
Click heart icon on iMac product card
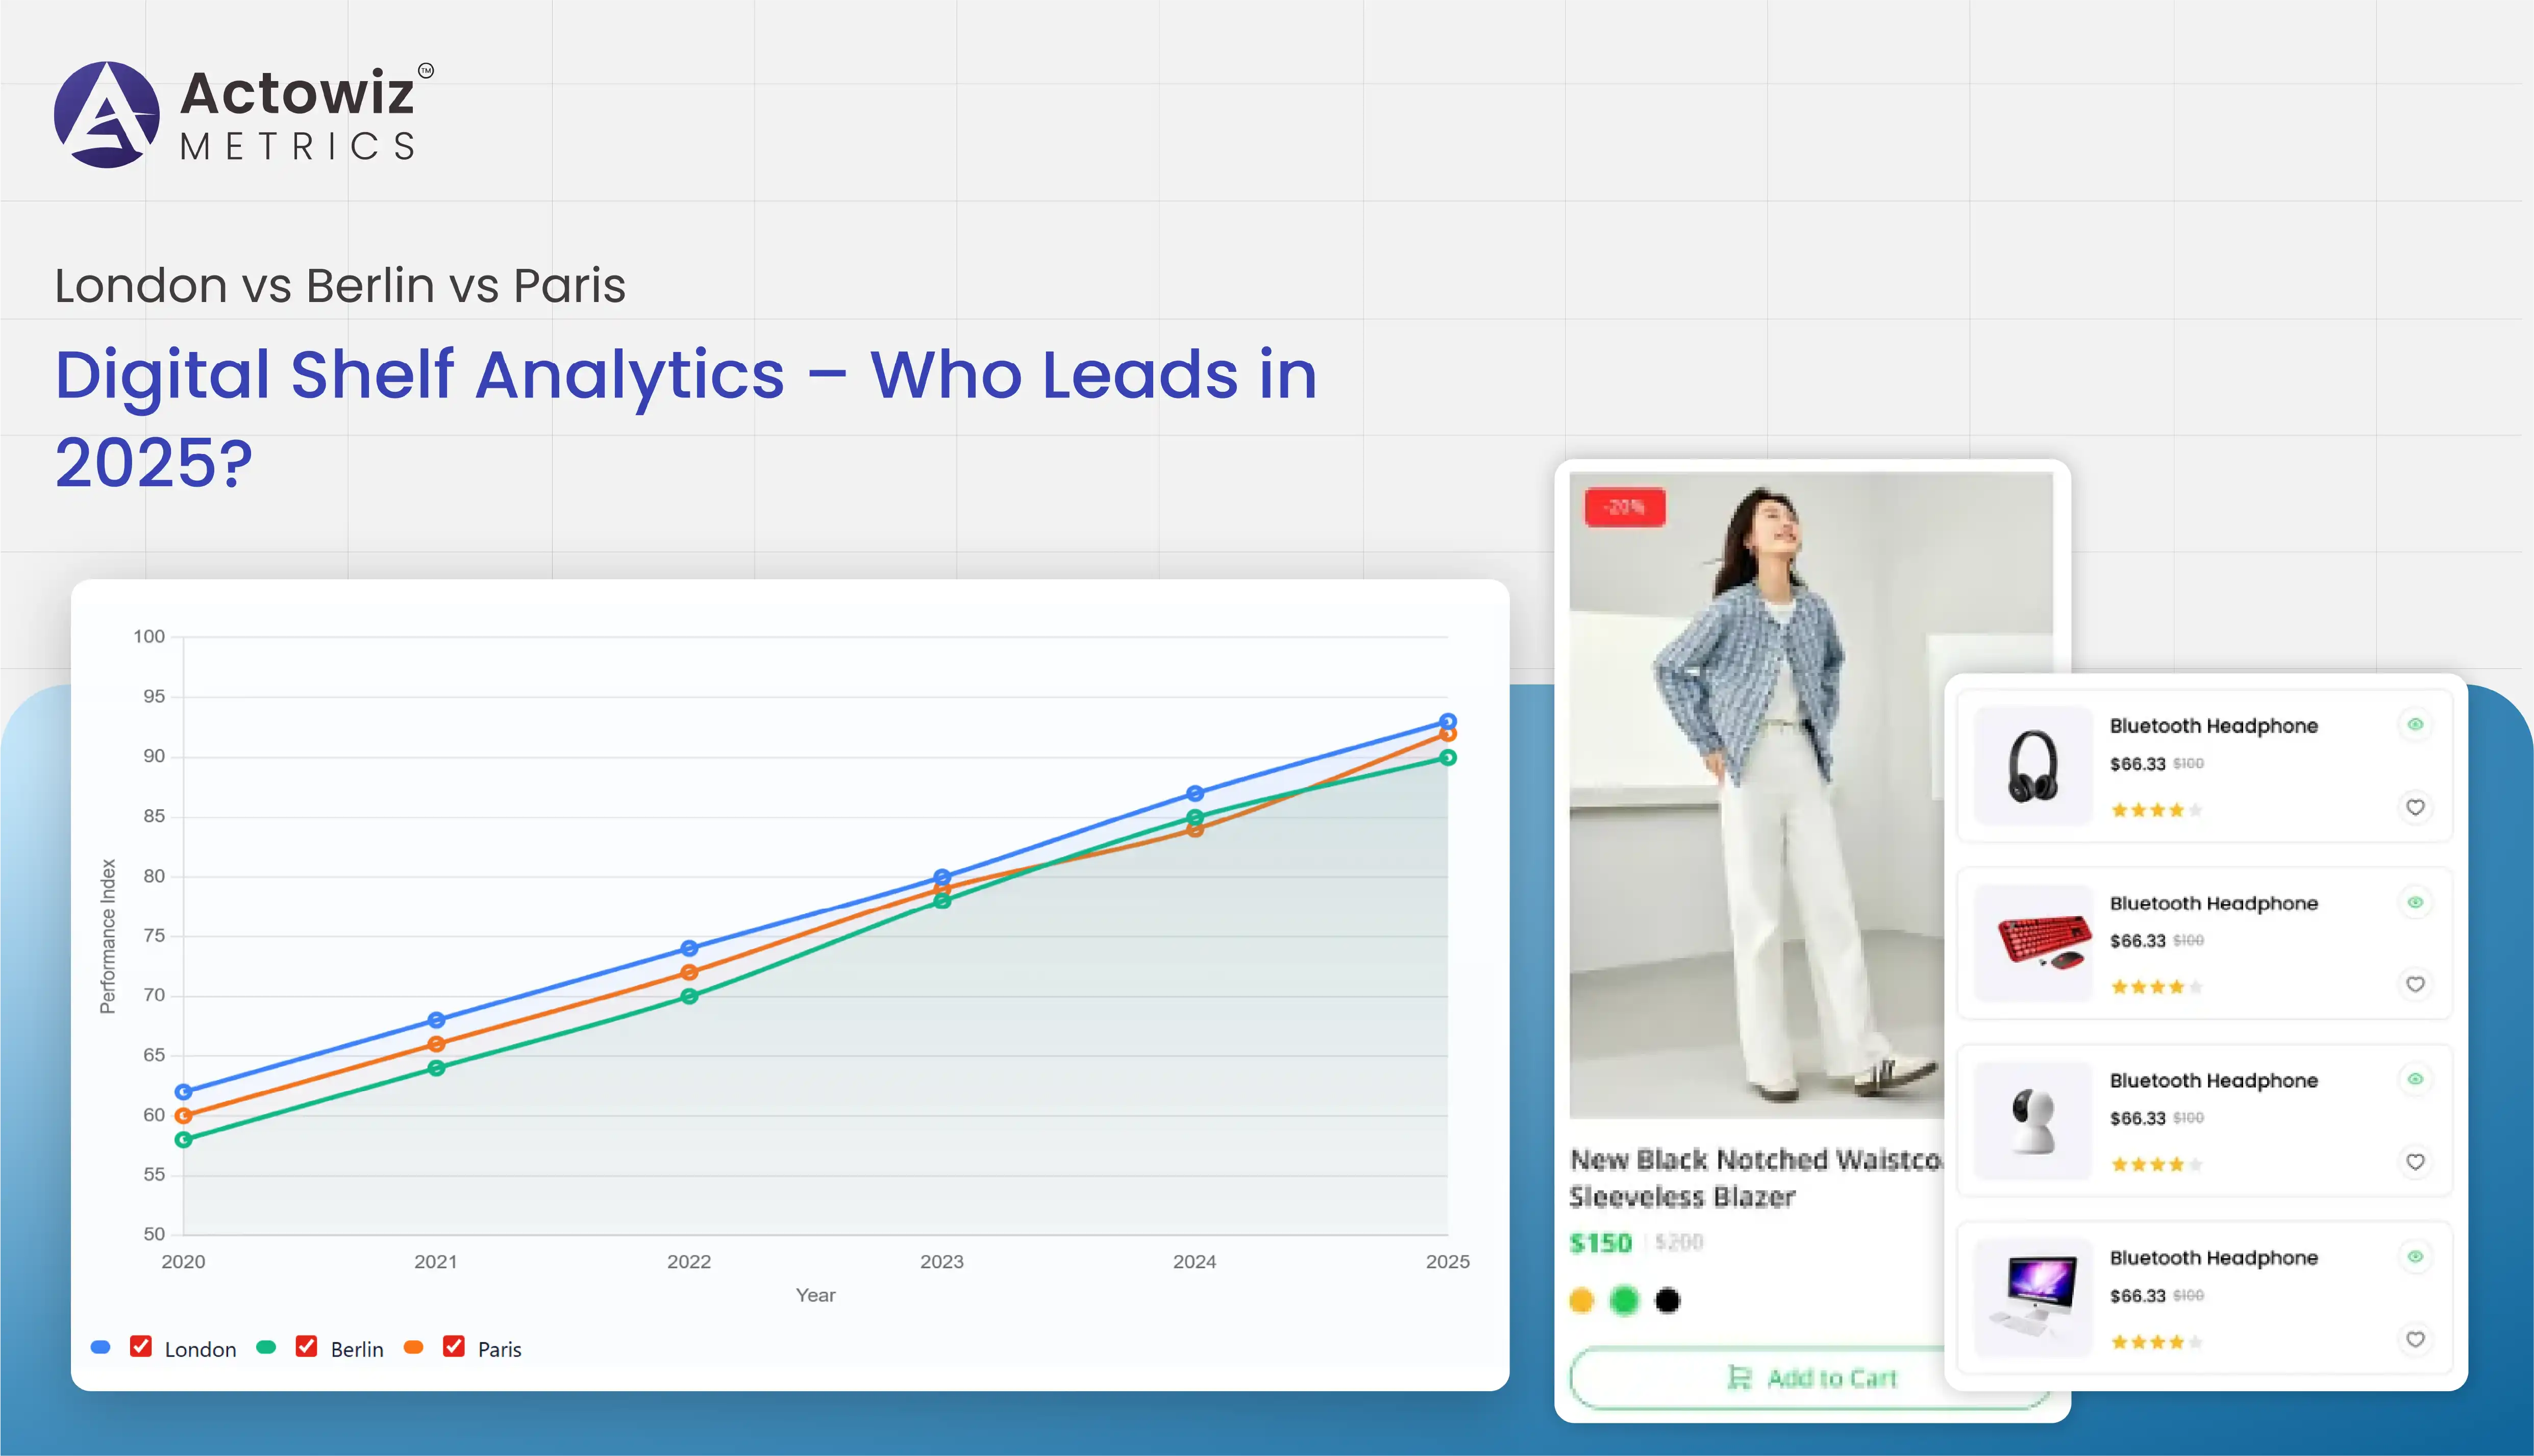tap(2415, 1339)
